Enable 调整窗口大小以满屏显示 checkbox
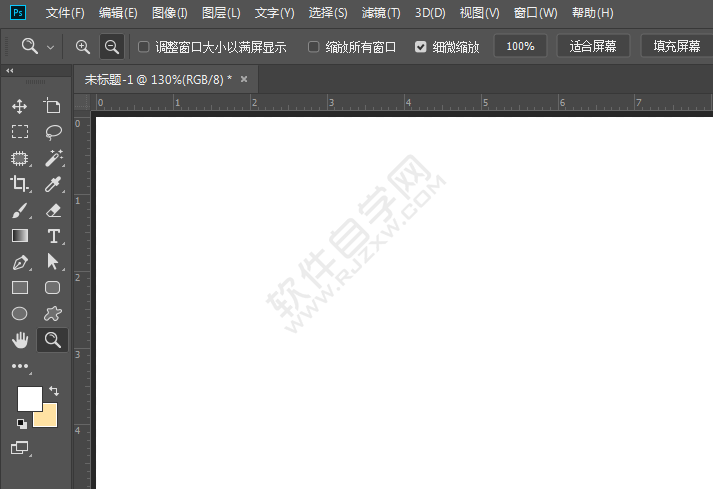Screen dimensions: 713x489 tap(144, 47)
